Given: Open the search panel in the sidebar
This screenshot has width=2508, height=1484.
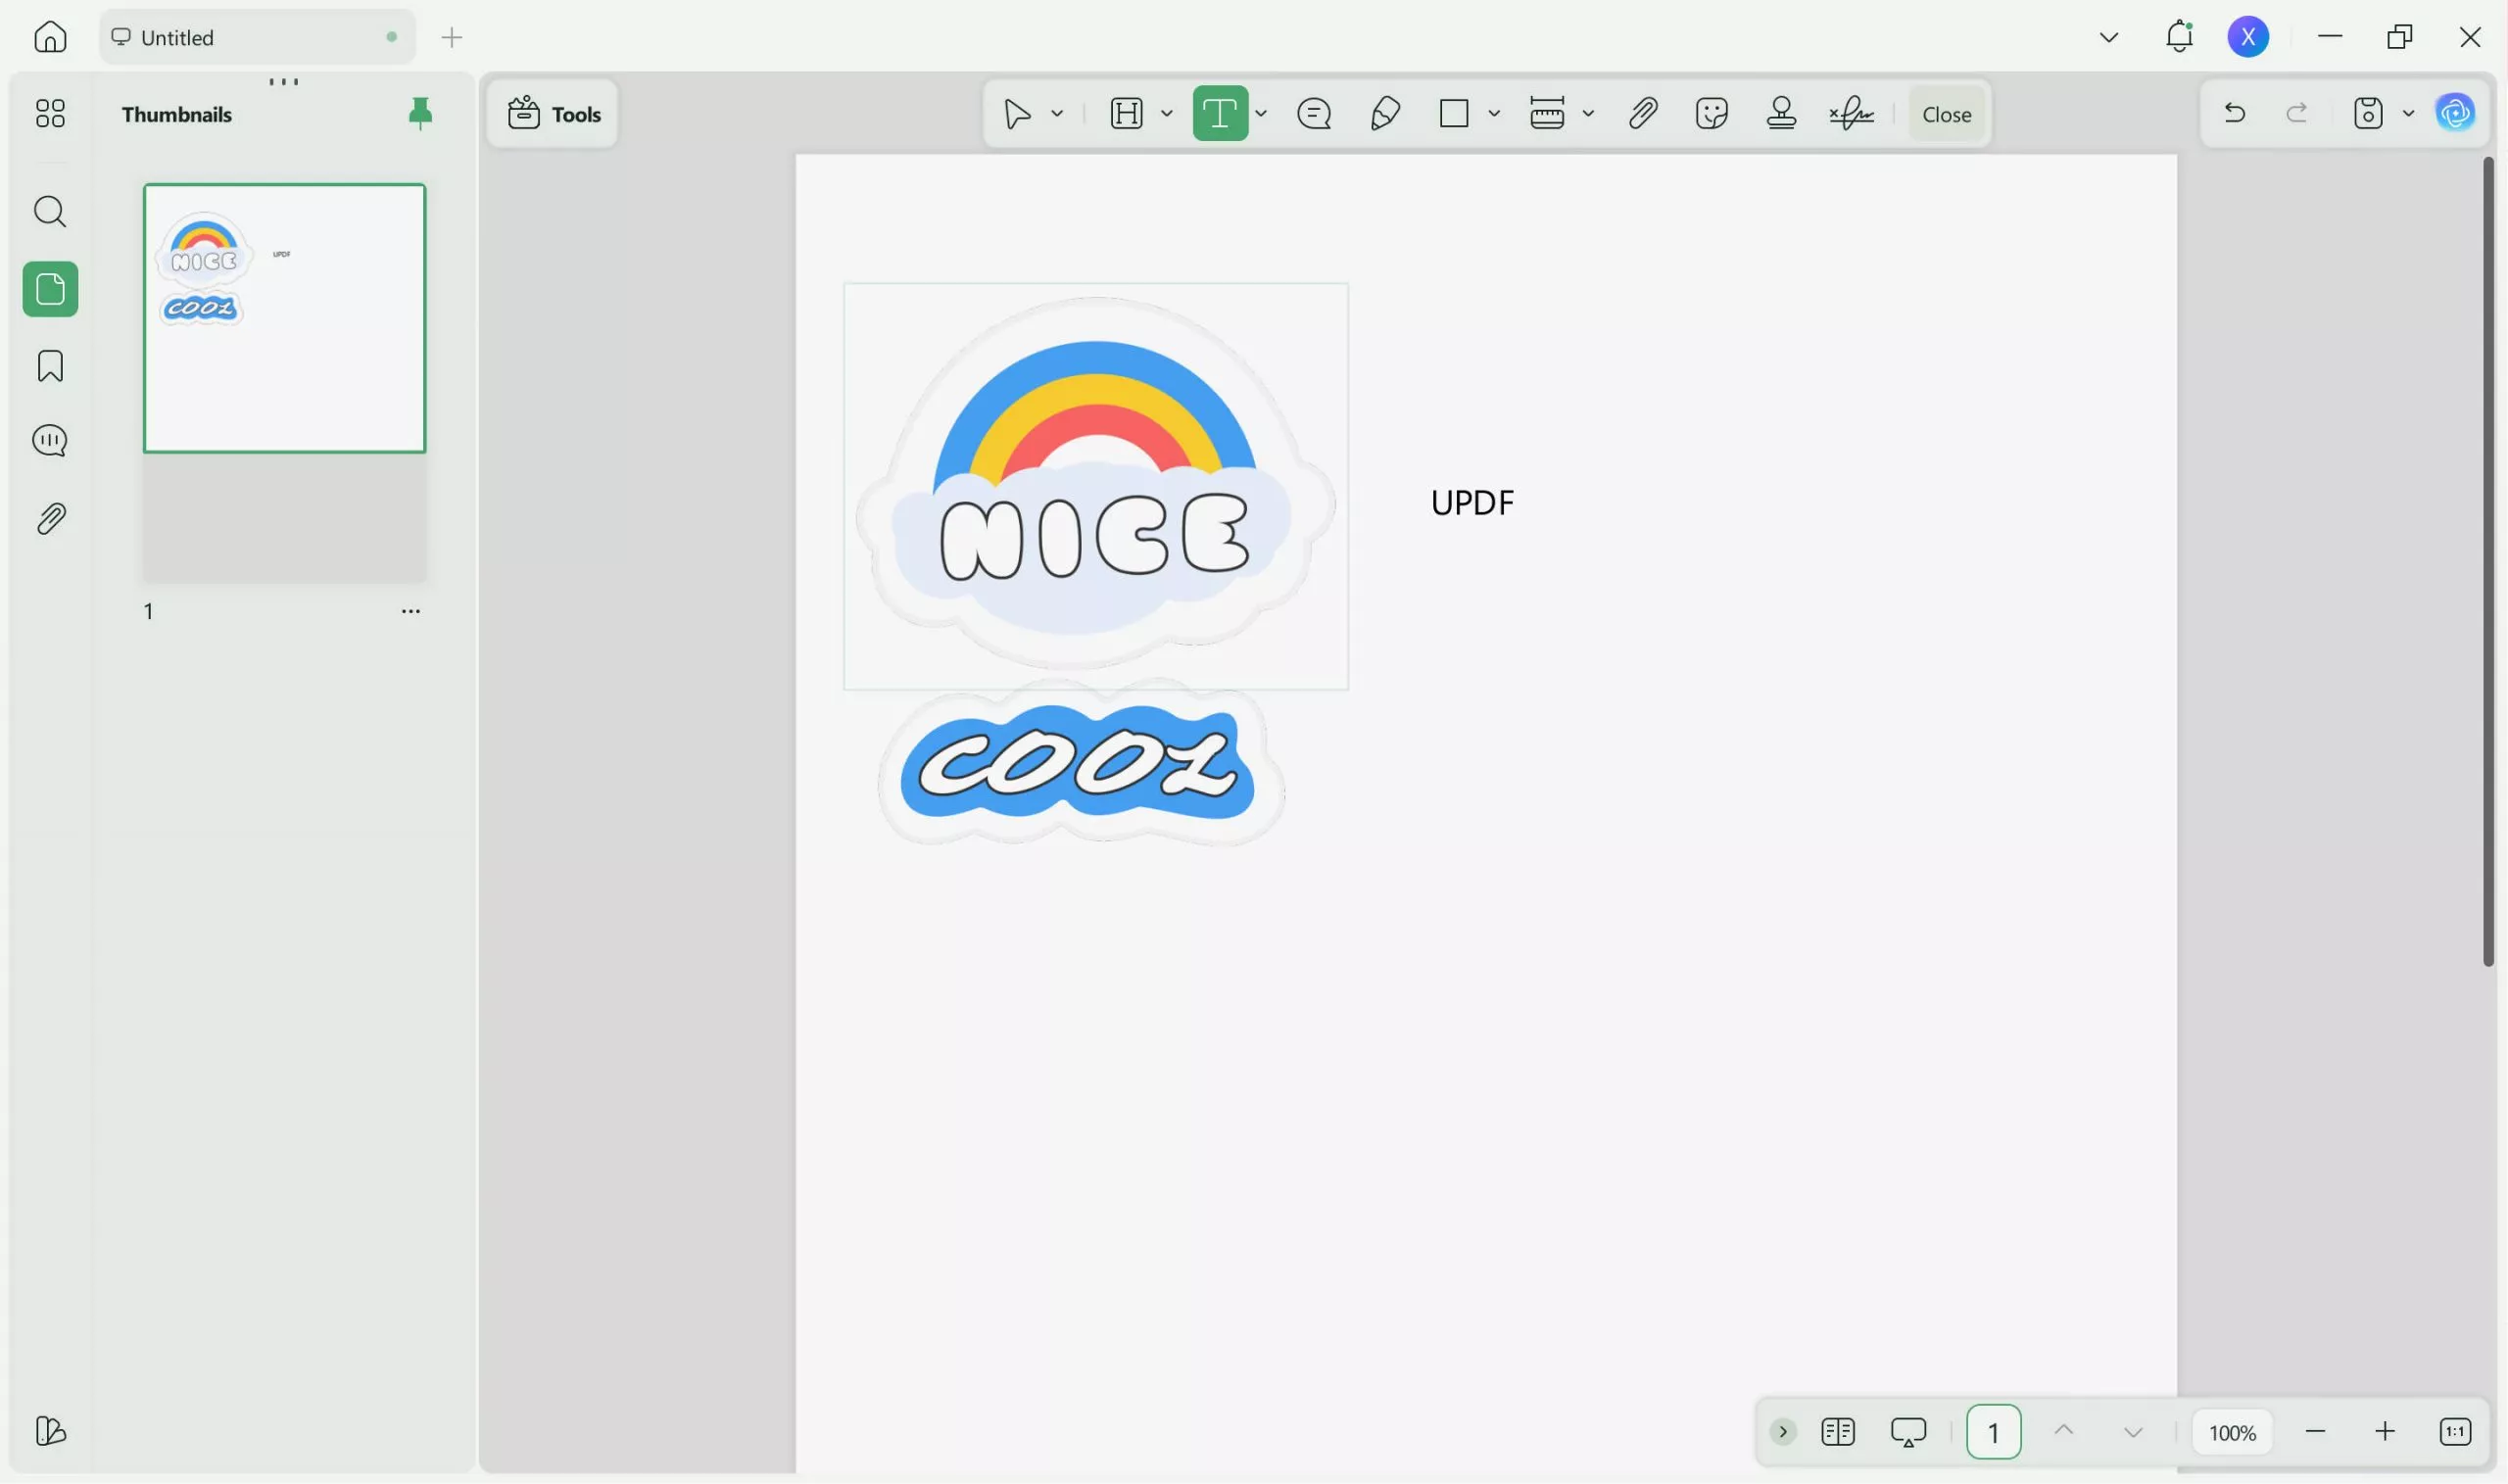Looking at the screenshot, I should (x=49, y=211).
